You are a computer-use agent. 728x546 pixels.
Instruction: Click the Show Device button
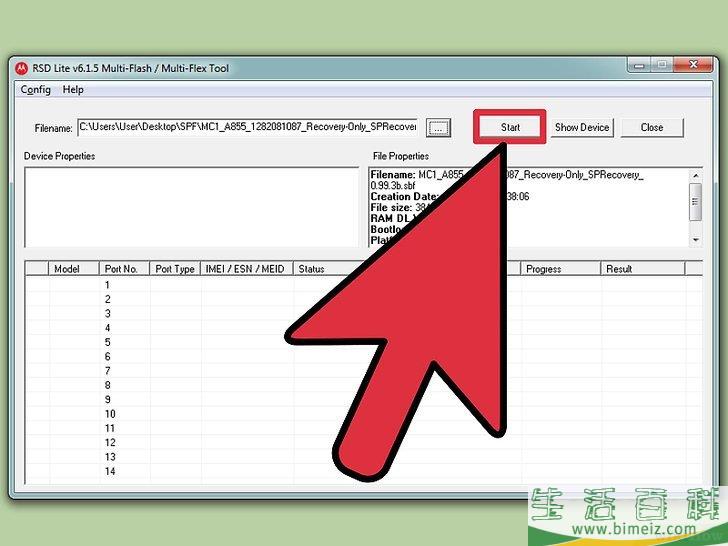pyautogui.click(x=582, y=127)
